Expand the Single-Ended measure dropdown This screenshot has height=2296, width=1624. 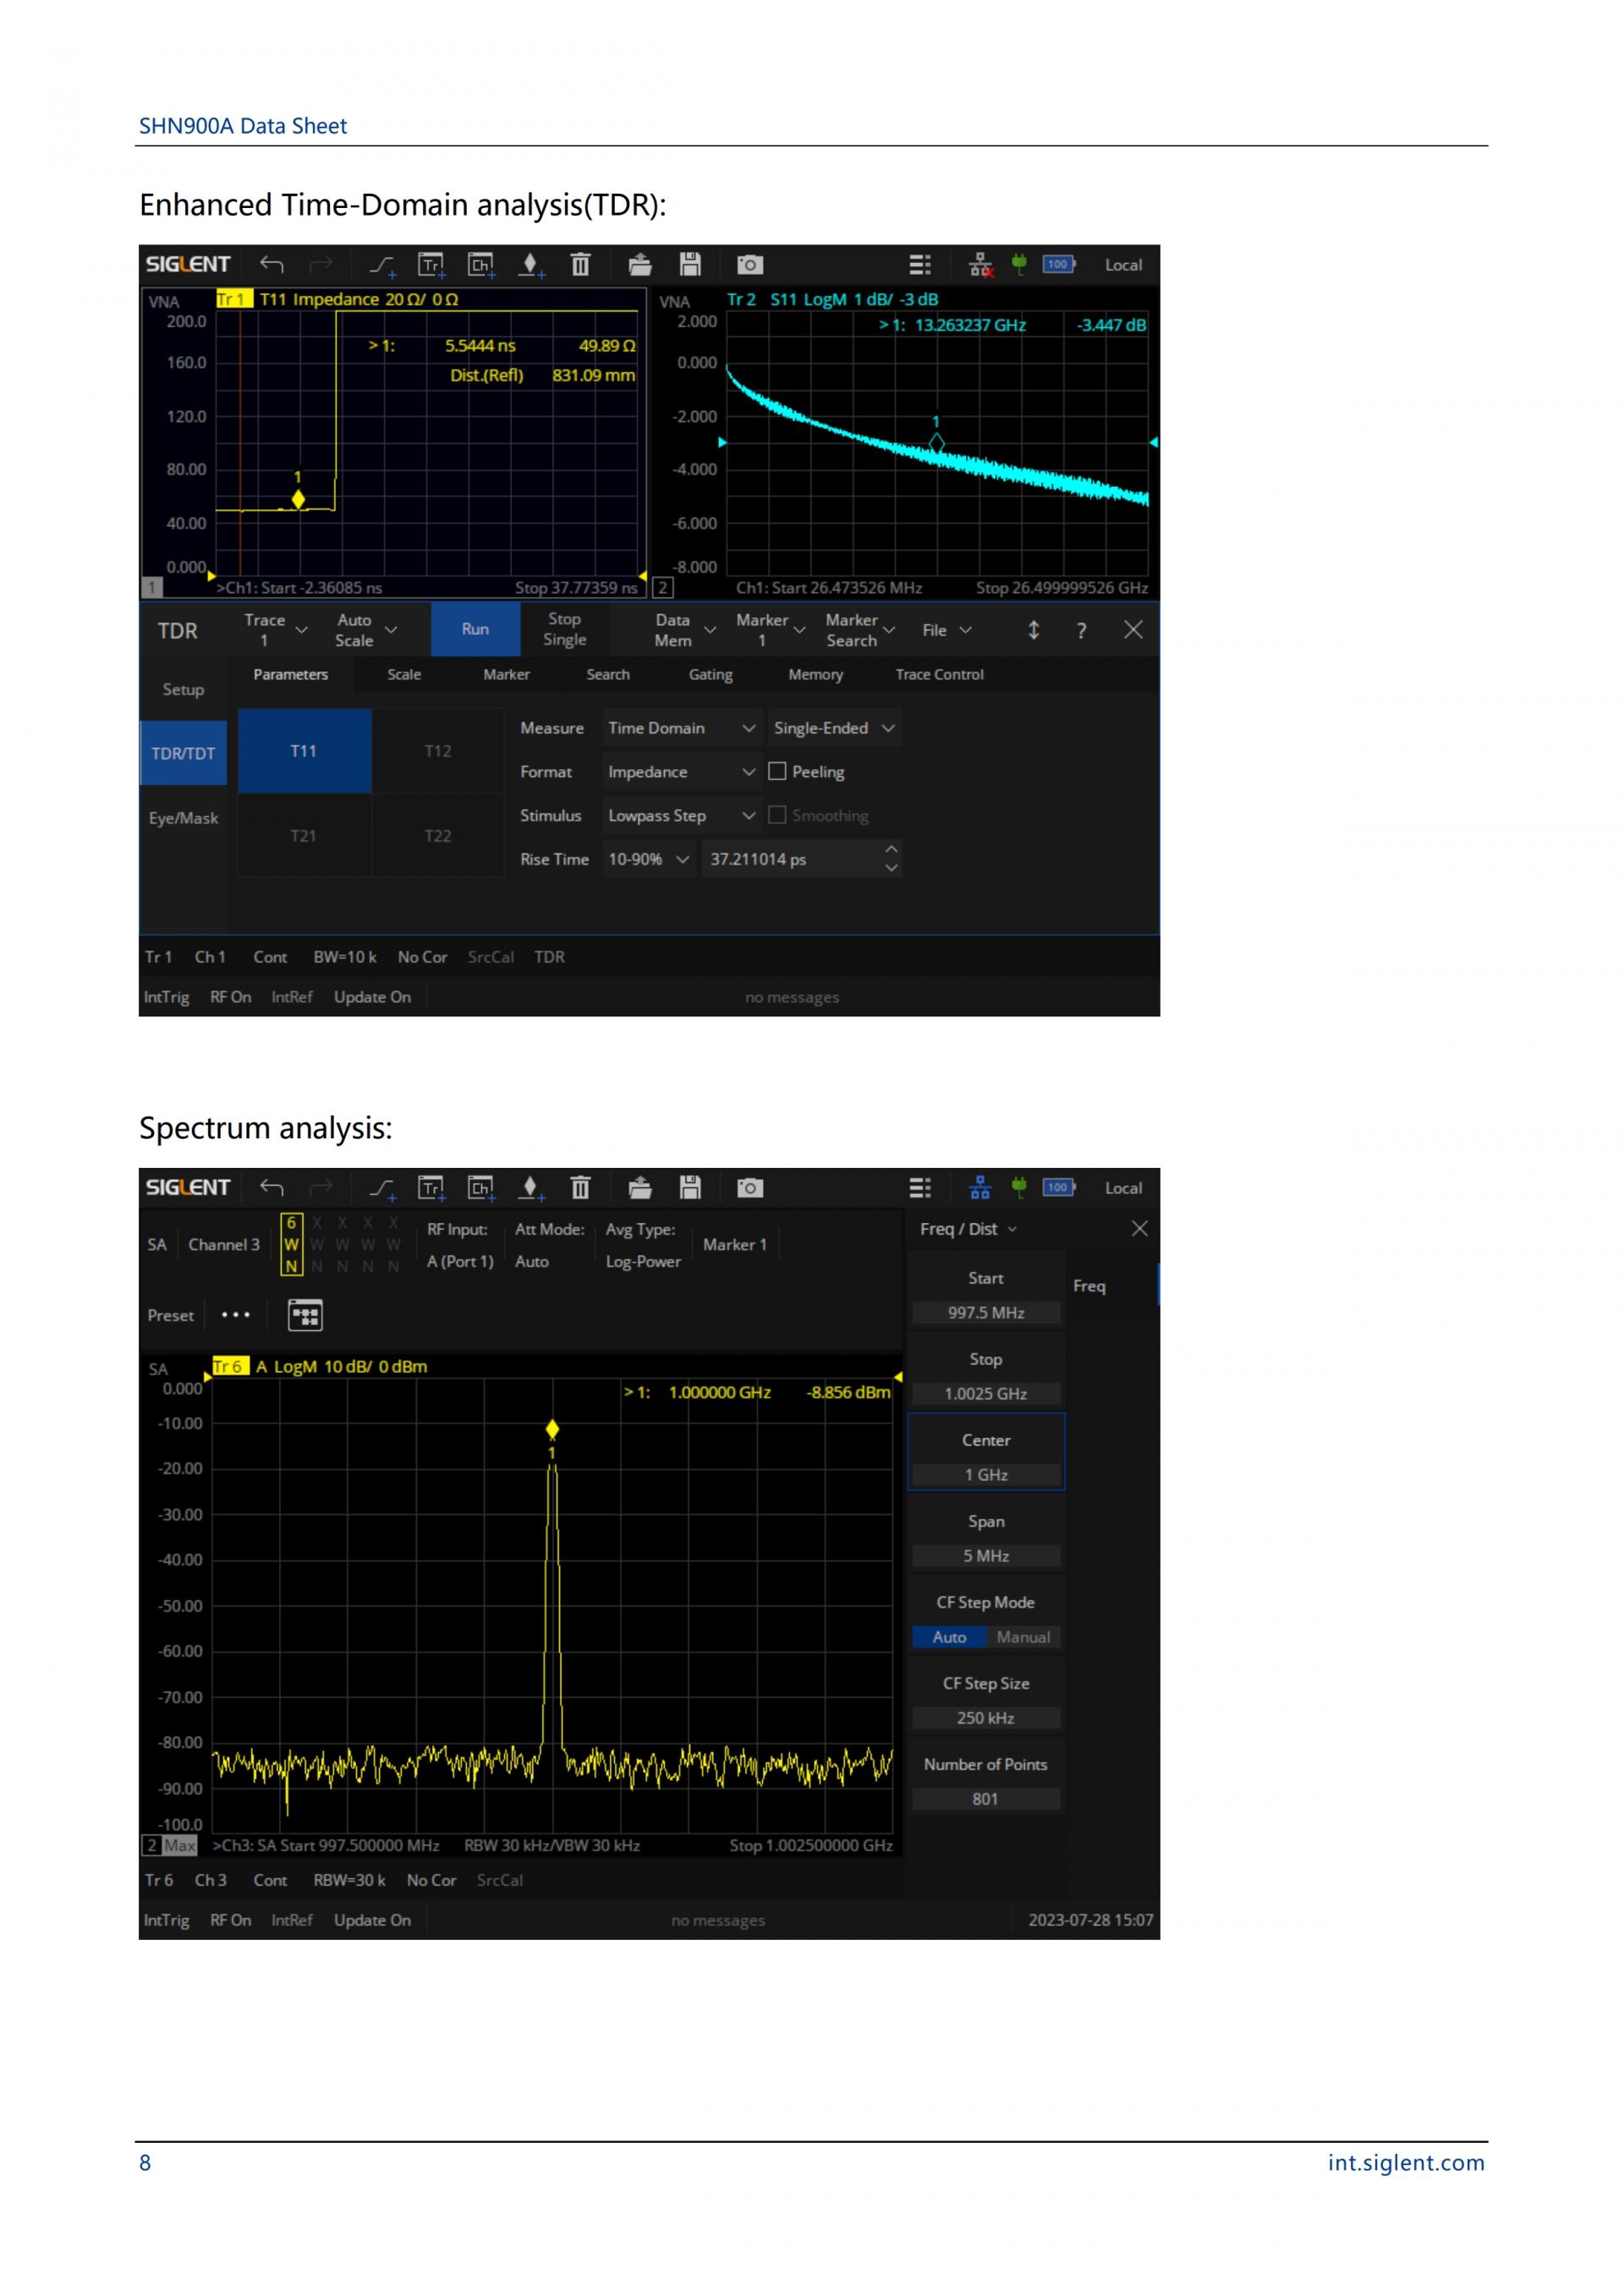[x=833, y=729]
